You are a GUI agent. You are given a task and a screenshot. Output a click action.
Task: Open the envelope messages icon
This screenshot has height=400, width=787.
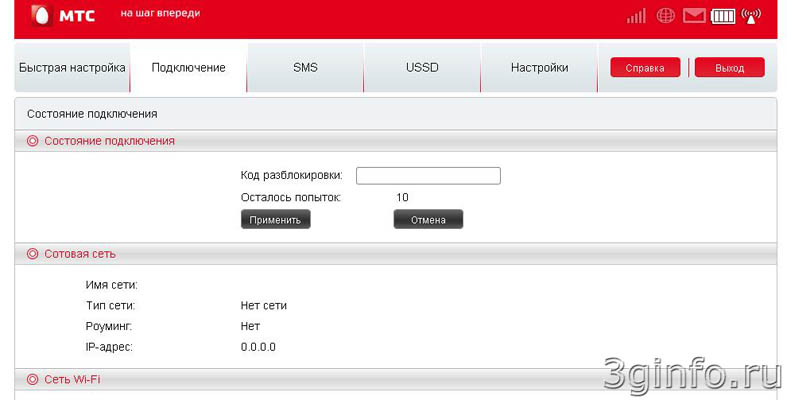(x=694, y=16)
